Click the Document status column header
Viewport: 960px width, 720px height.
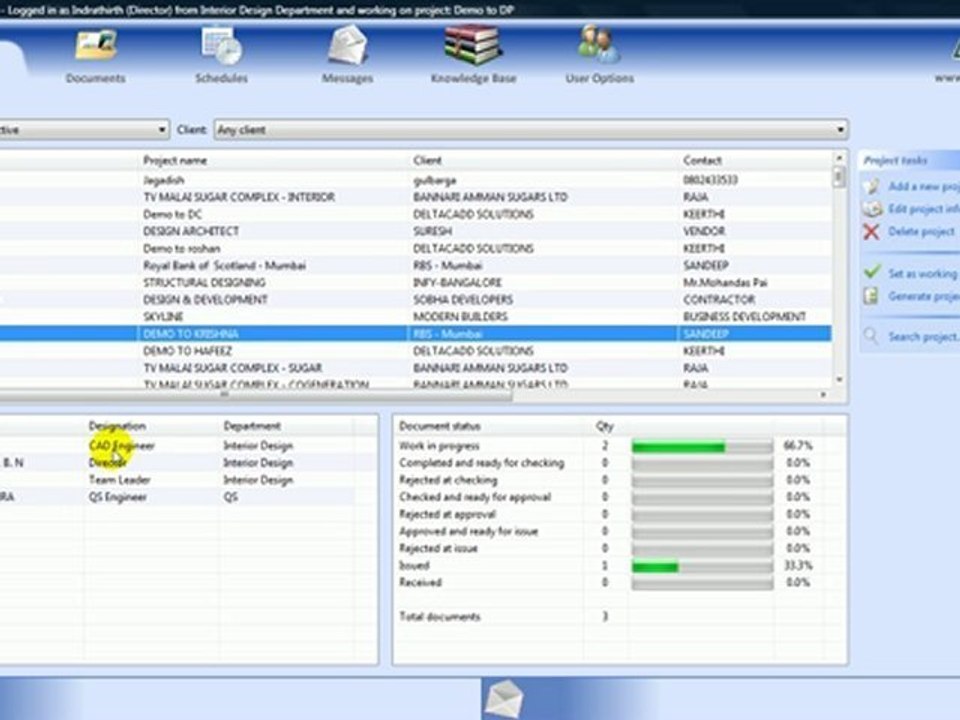click(x=440, y=426)
